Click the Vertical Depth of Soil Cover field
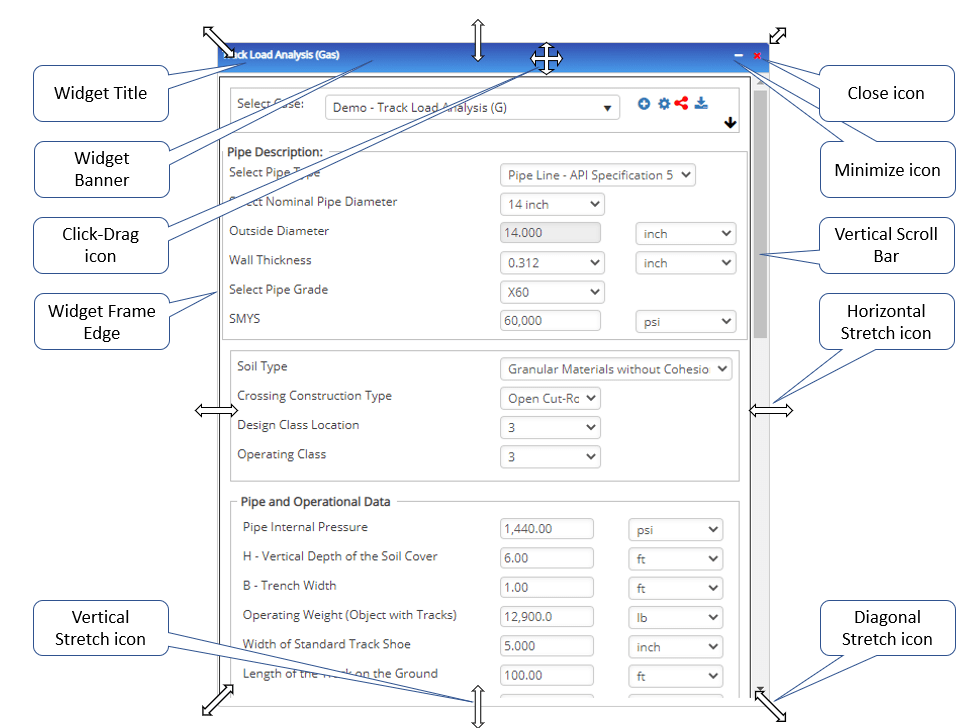The width and height of the screenshot is (972, 728). (x=547, y=557)
